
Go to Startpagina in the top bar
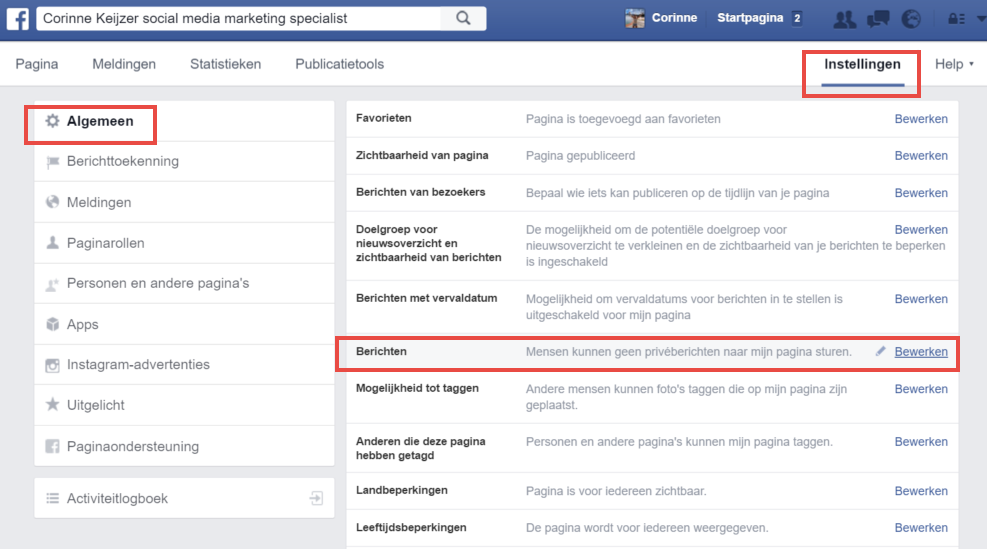[x=750, y=18]
